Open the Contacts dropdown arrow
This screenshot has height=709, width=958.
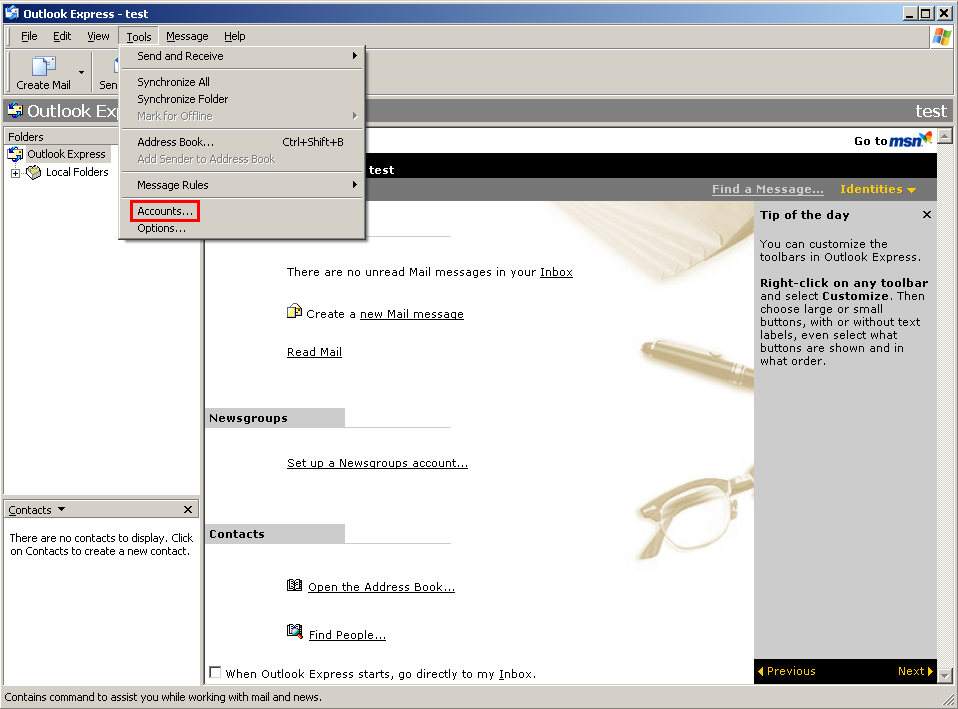[x=62, y=509]
